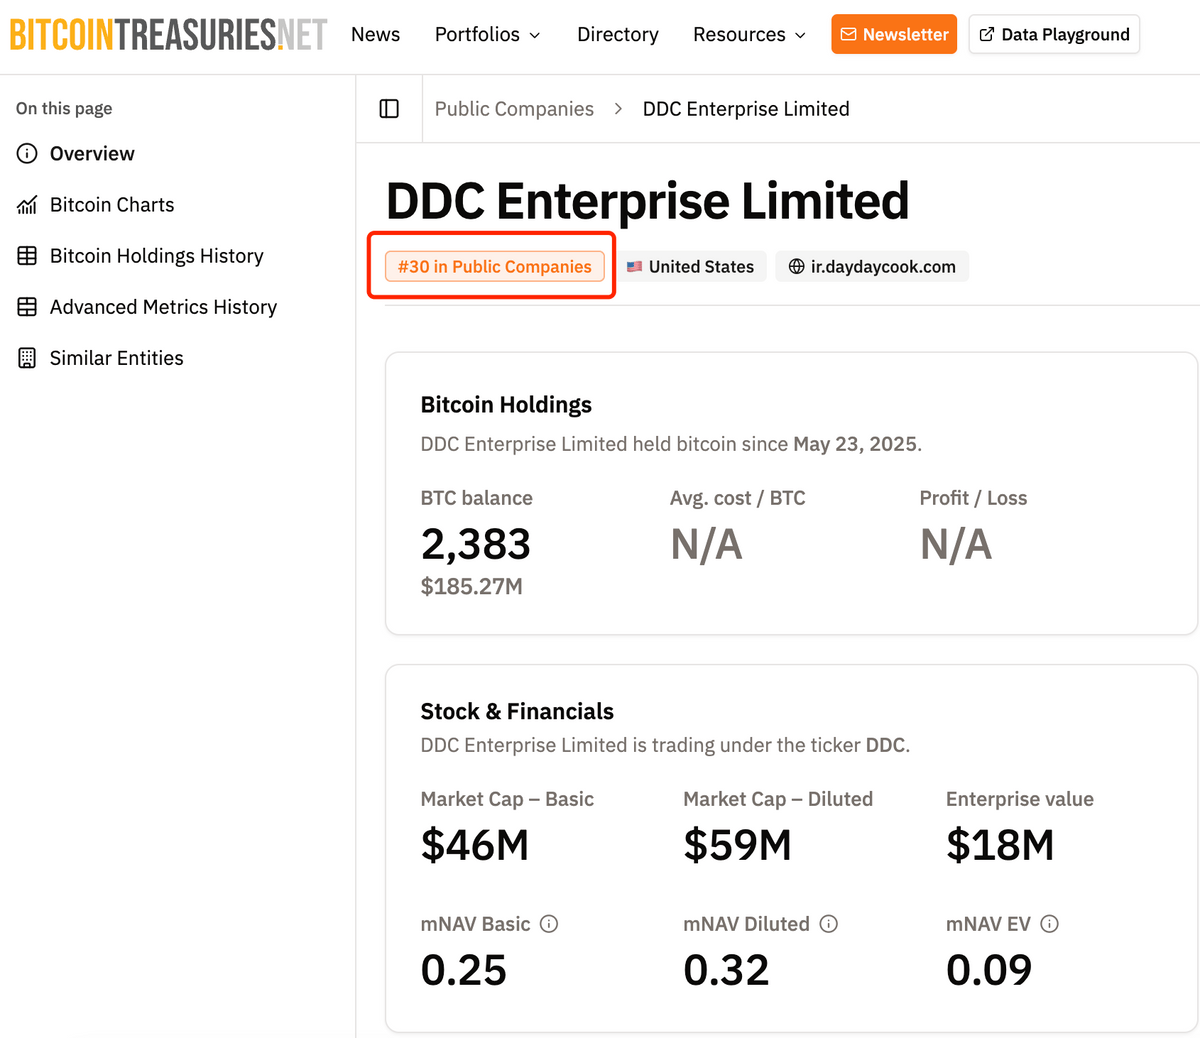
Task: Click the #30 in Public Companies badge
Action: point(495,266)
